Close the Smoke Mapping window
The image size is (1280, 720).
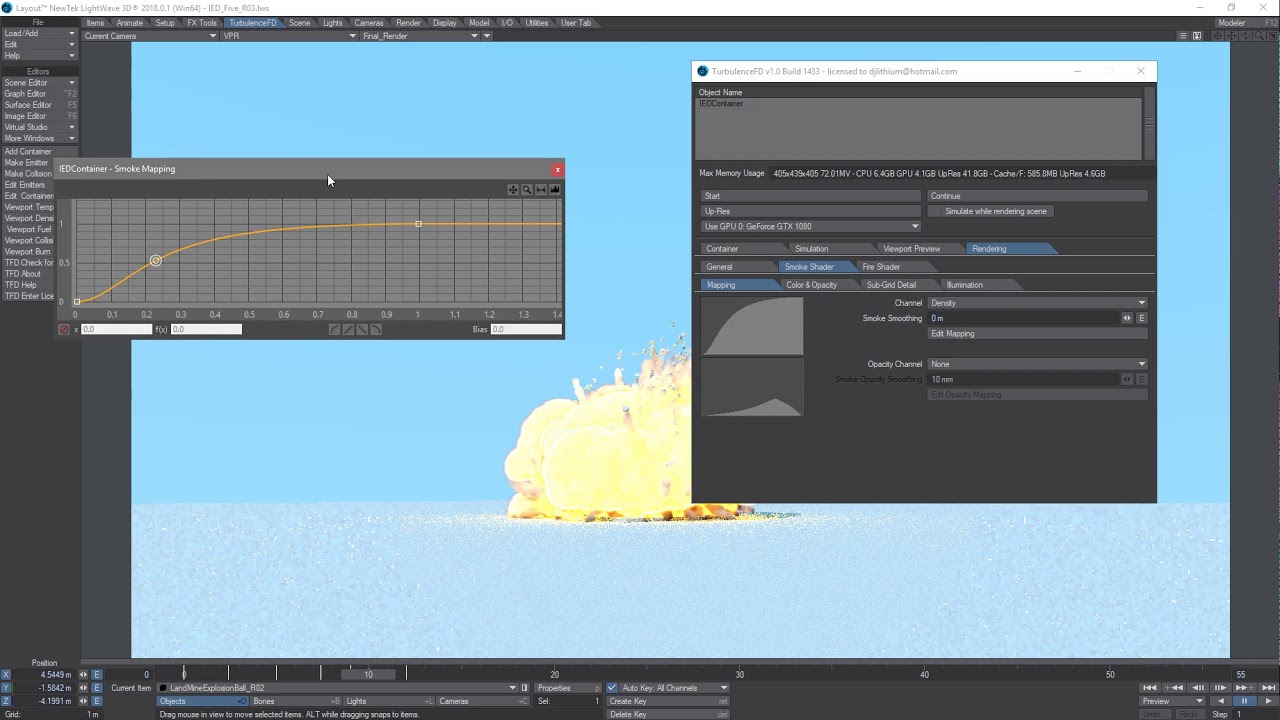coord(557,170)
